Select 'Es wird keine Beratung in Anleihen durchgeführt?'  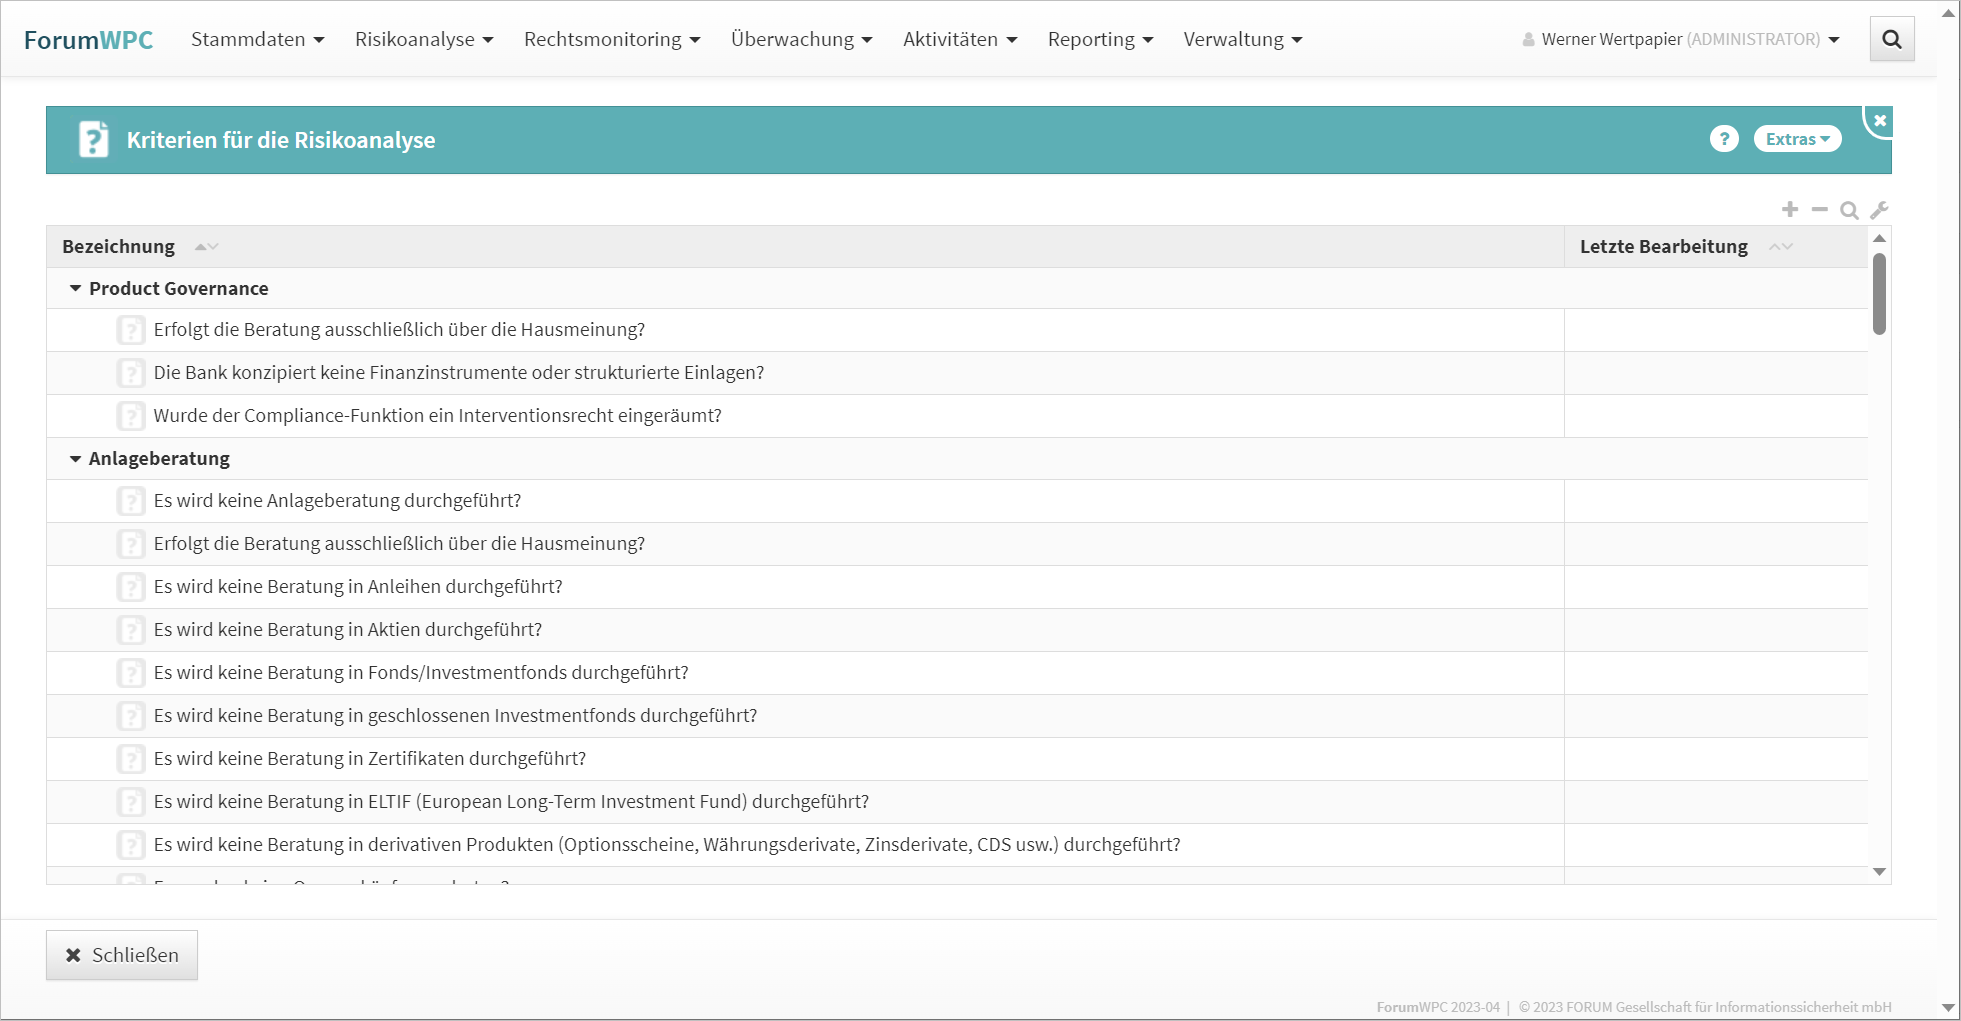pyautogui.click(x=358, y=587)
